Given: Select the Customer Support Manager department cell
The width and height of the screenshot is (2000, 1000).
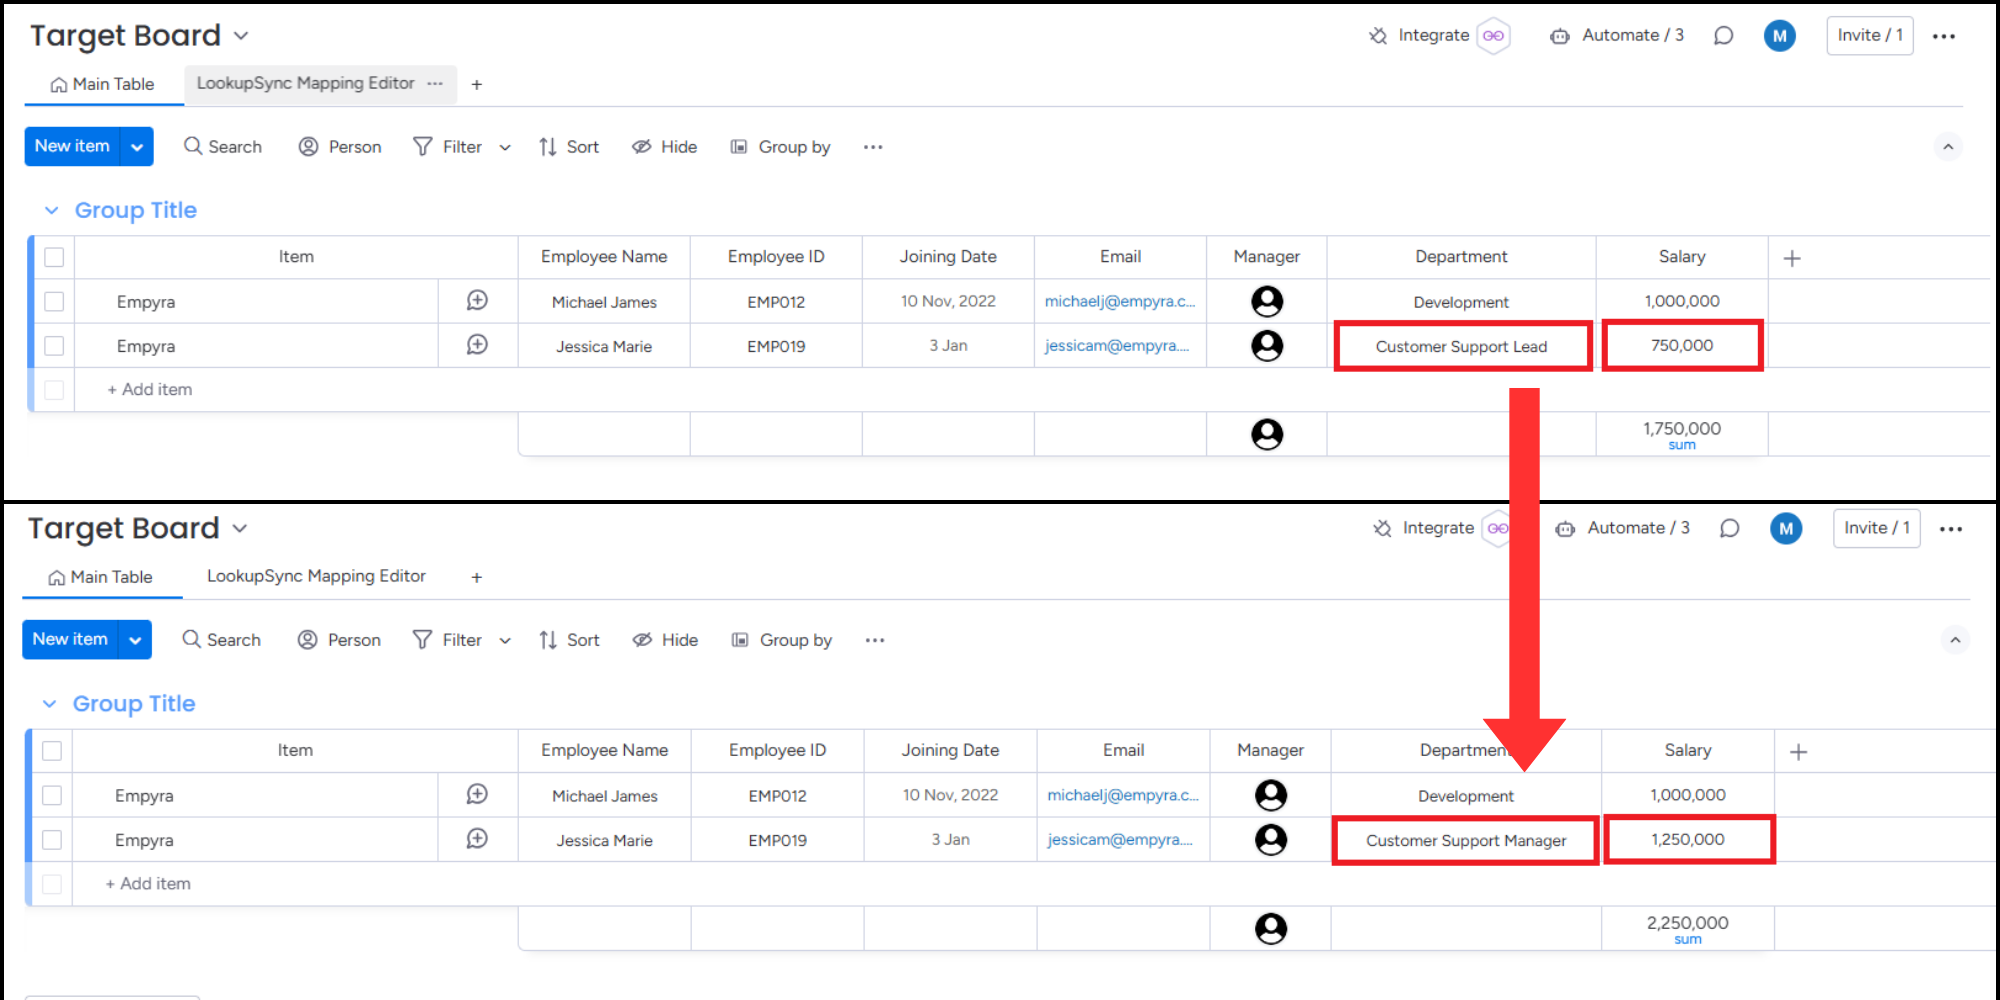Looking at the screenshot, I should pos(1466,840).
